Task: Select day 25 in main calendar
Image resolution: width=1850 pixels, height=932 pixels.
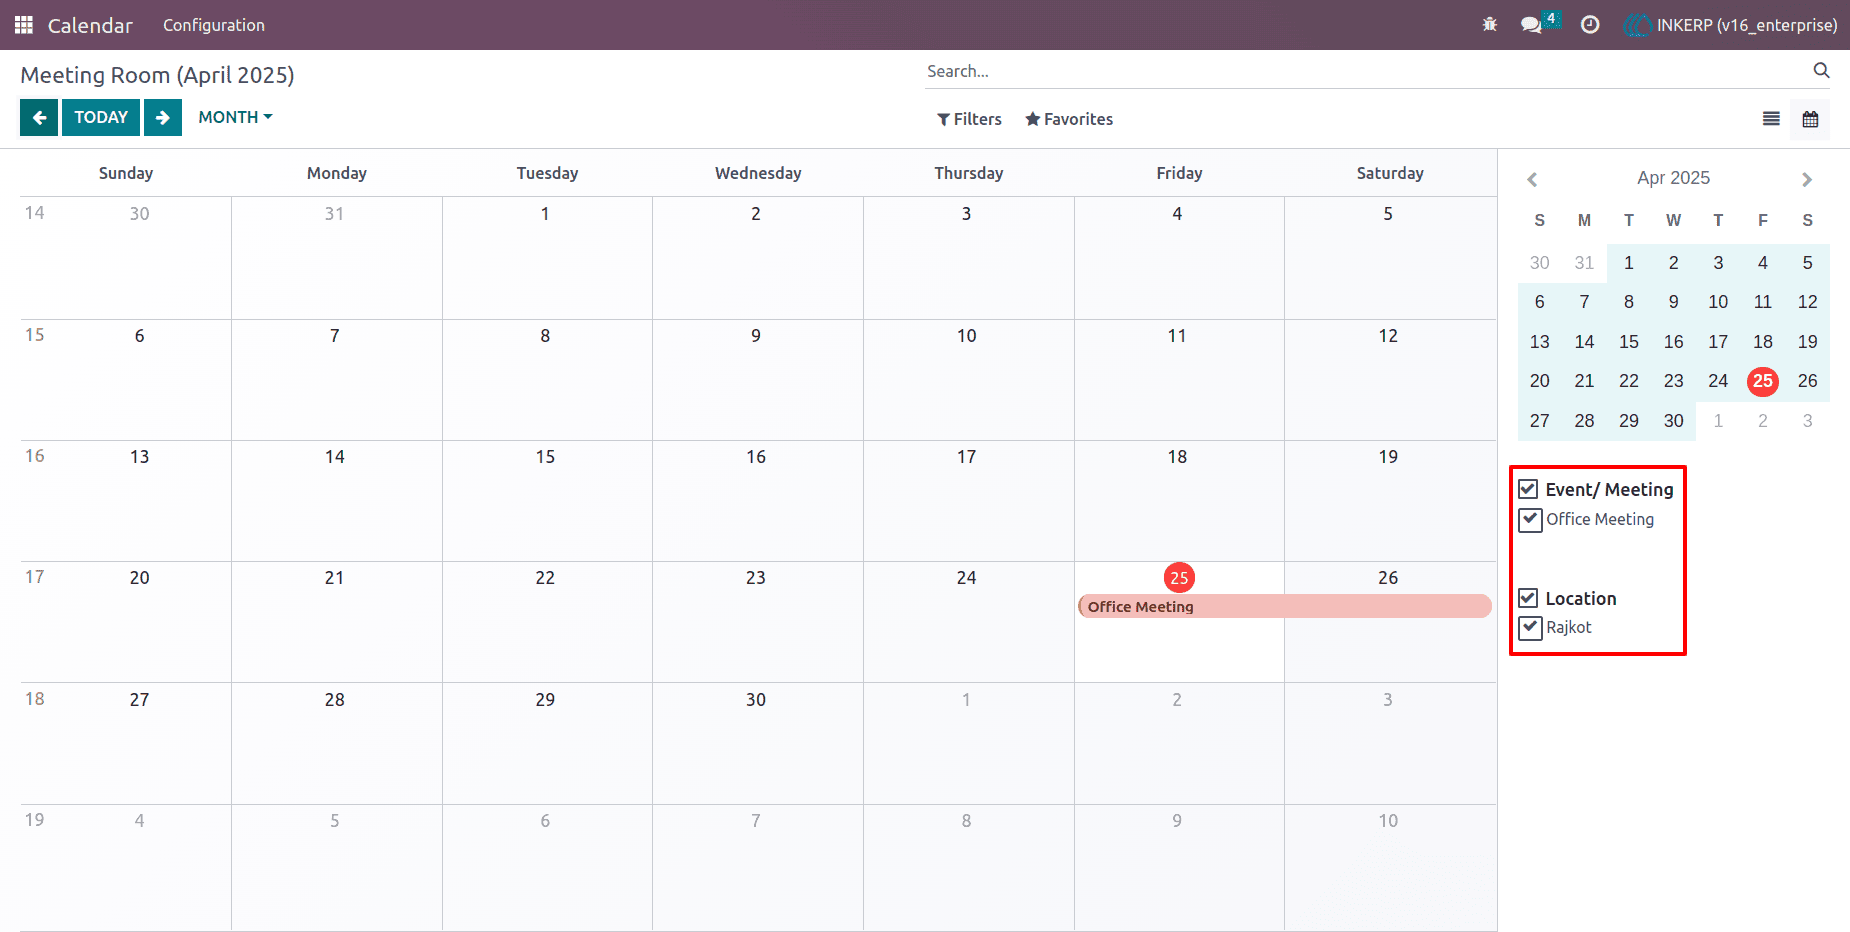Action: pos(1179,577)
